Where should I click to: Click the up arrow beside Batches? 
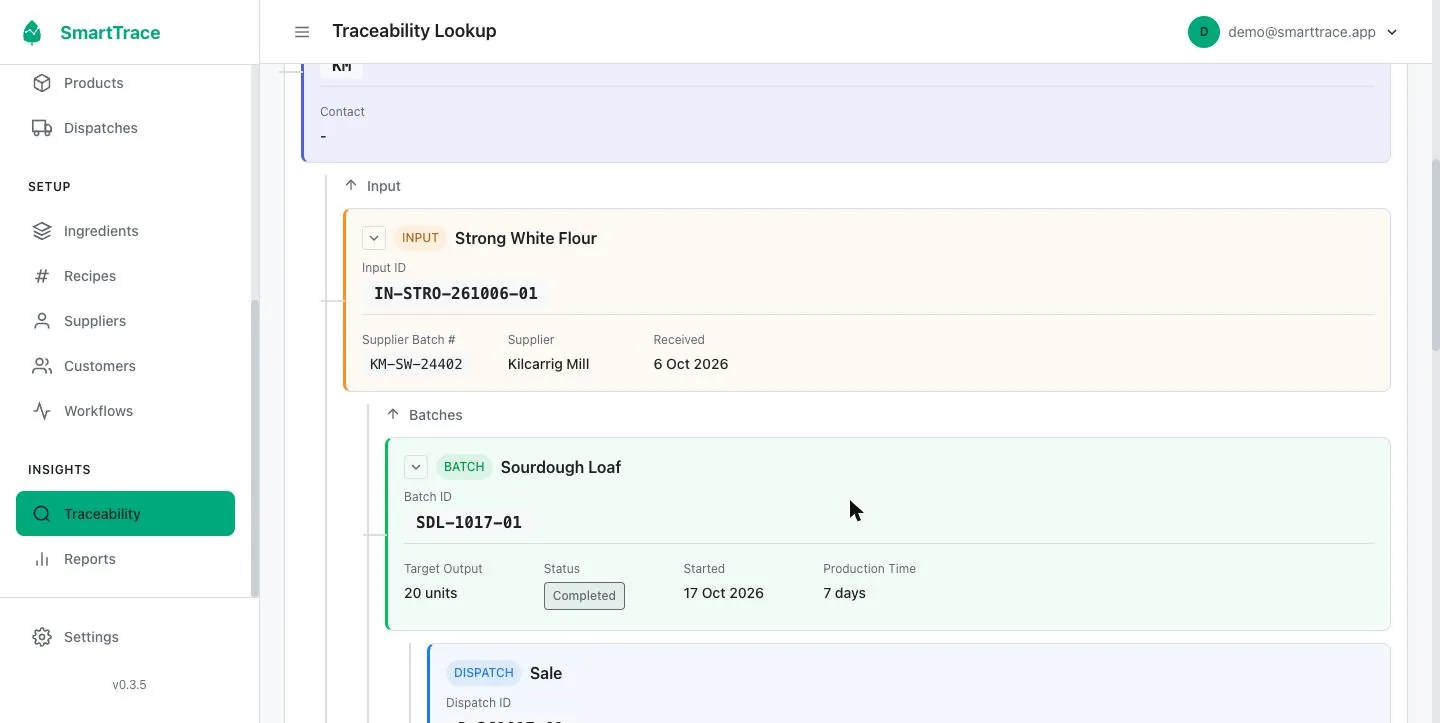pos(393,414)
